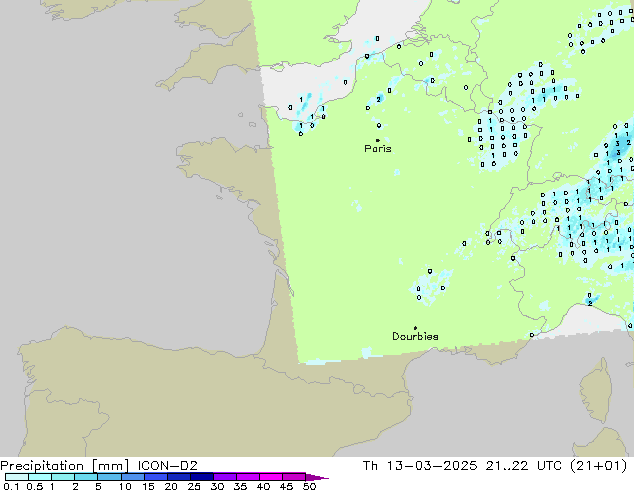
Task: Click the purple 30 mm legend swatch
Action: pos(225,477)
